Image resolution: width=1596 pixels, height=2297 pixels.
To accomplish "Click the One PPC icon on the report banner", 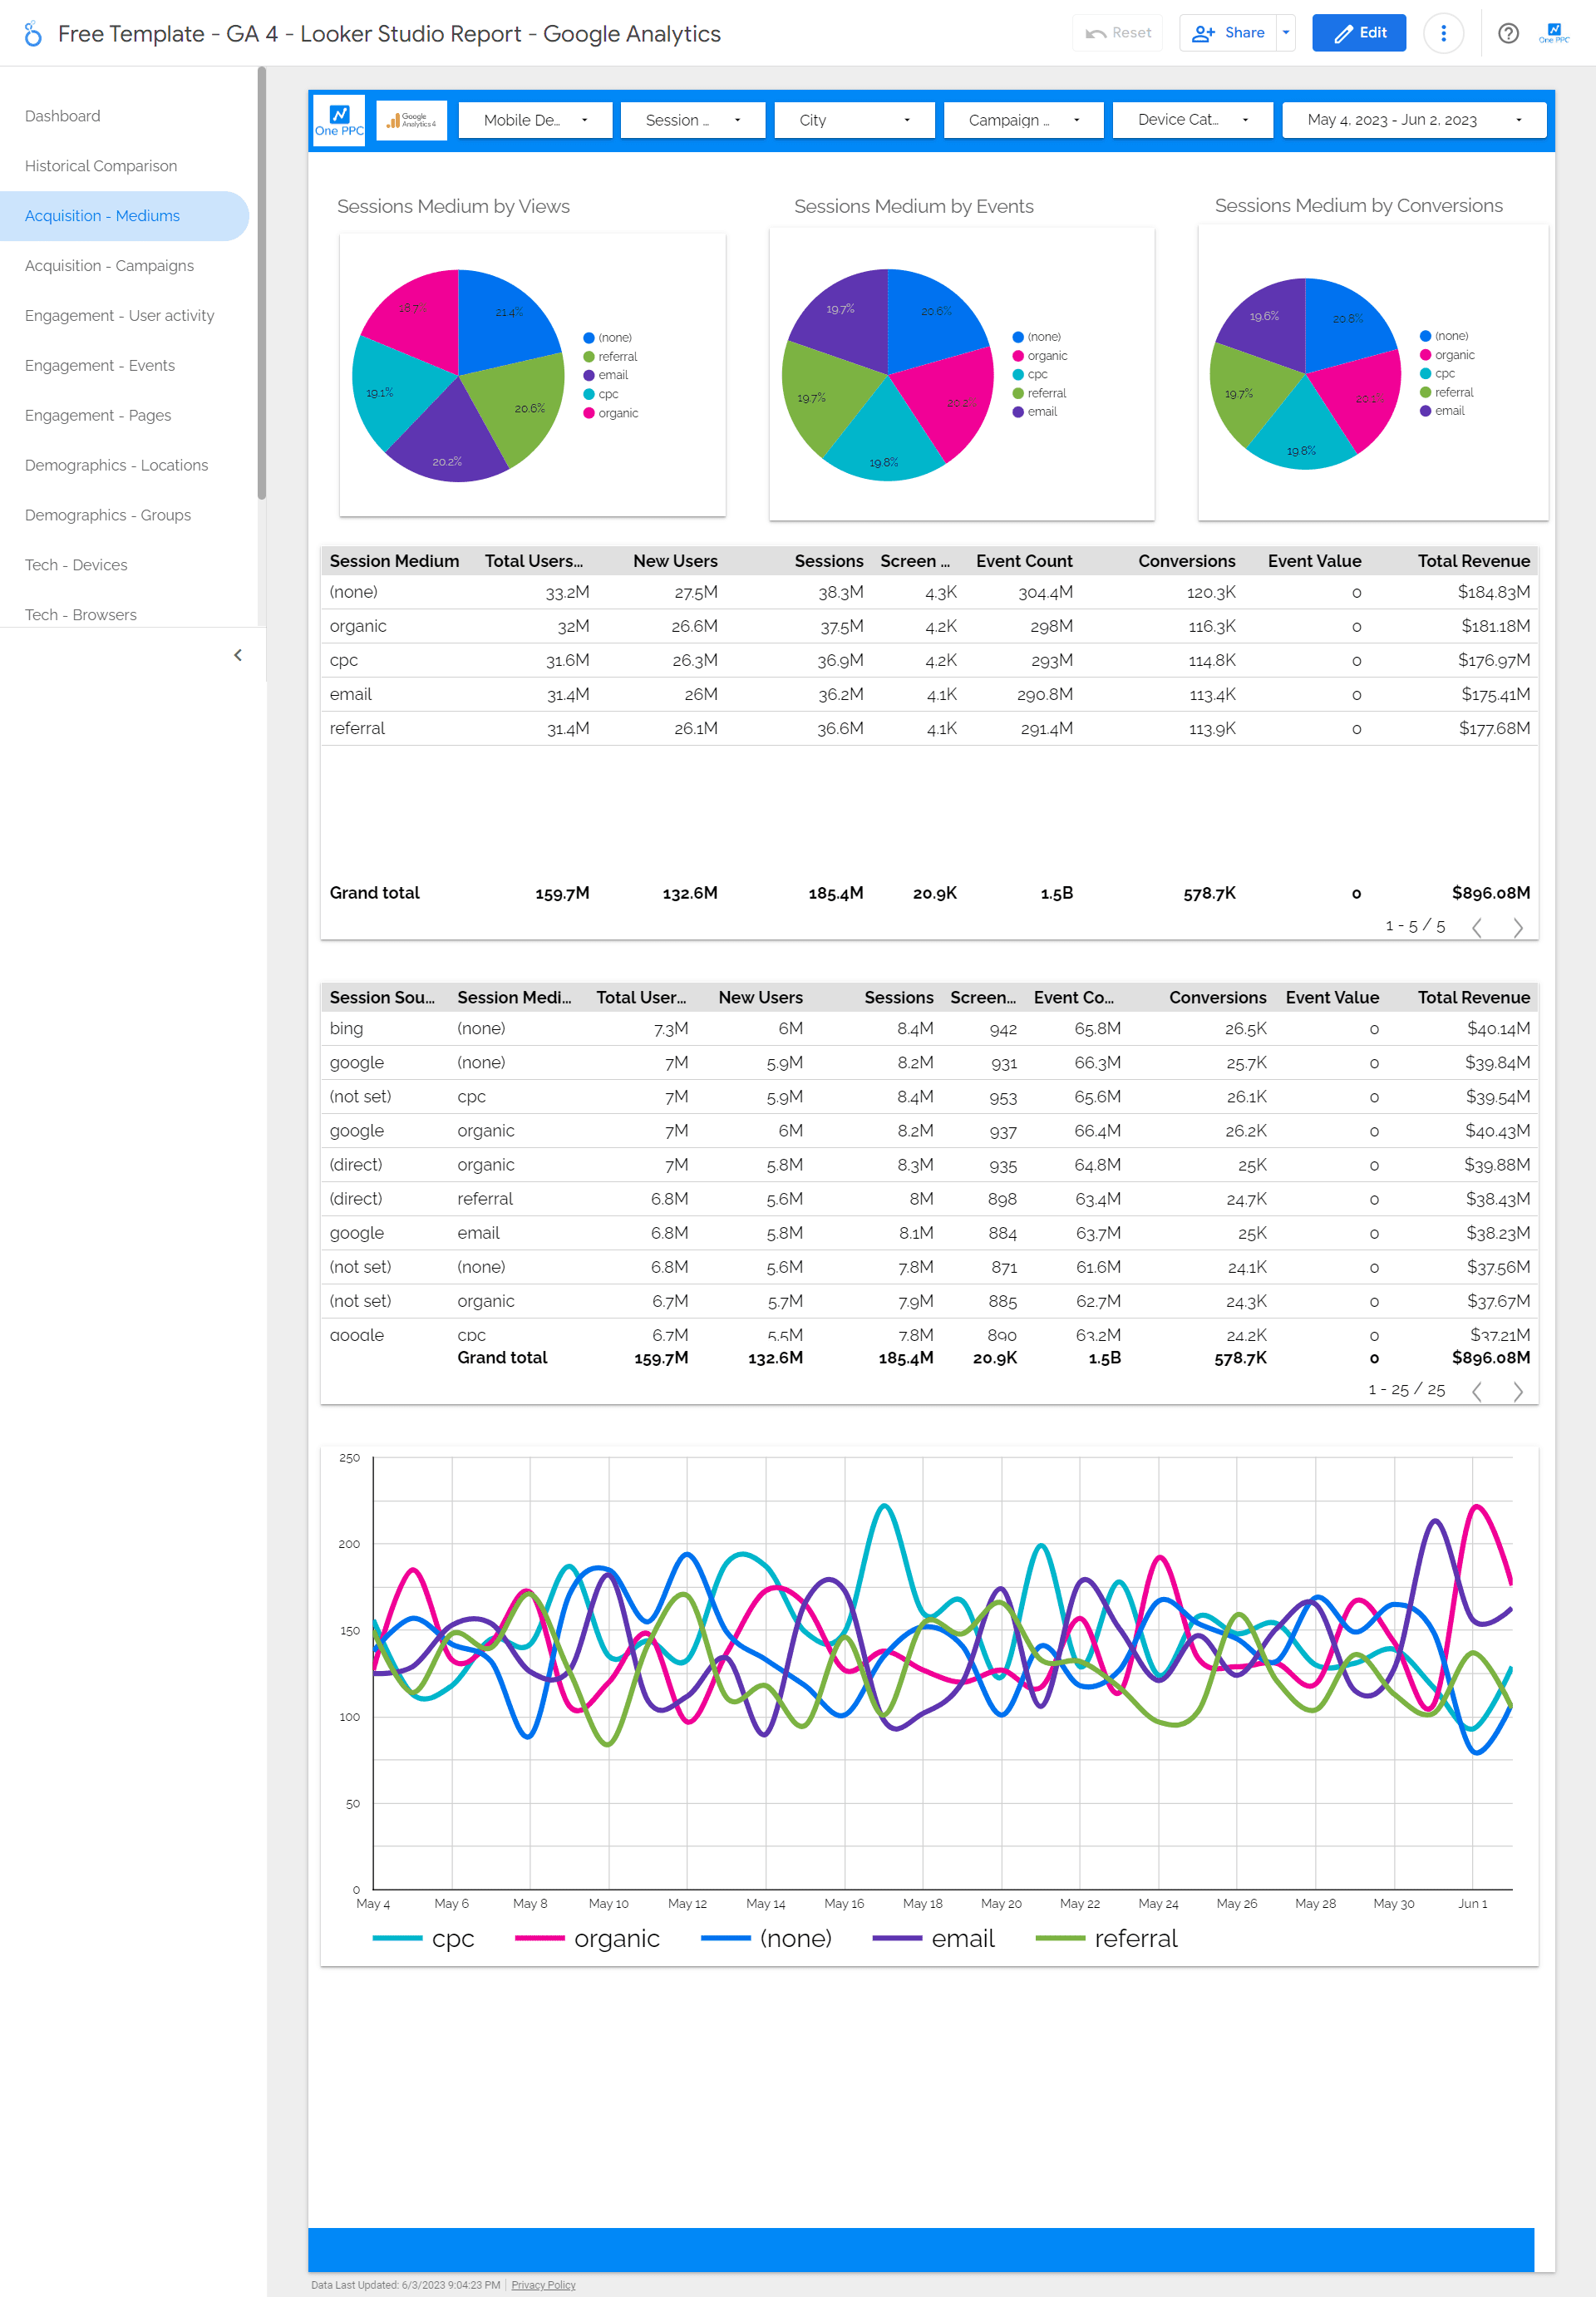I will point(338,120).
